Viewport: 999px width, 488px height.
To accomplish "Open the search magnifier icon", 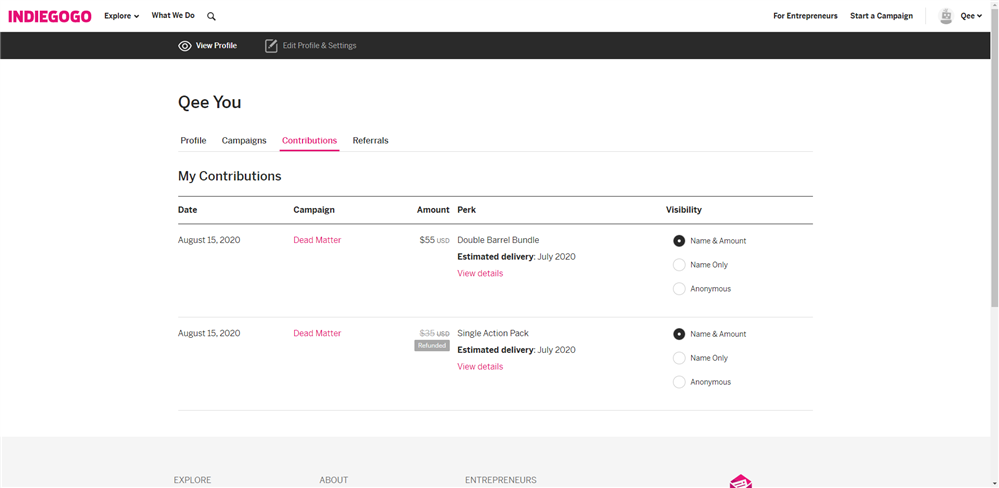I will [212, 17].
